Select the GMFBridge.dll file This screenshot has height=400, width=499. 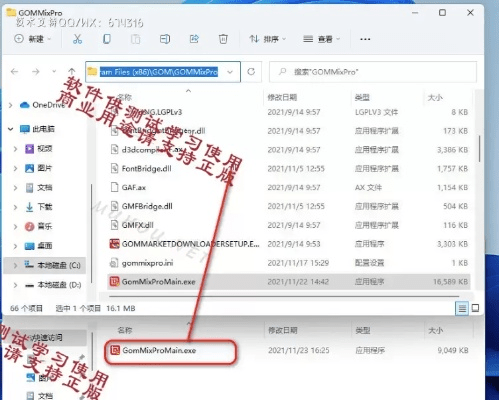click(x=147, y=206)
